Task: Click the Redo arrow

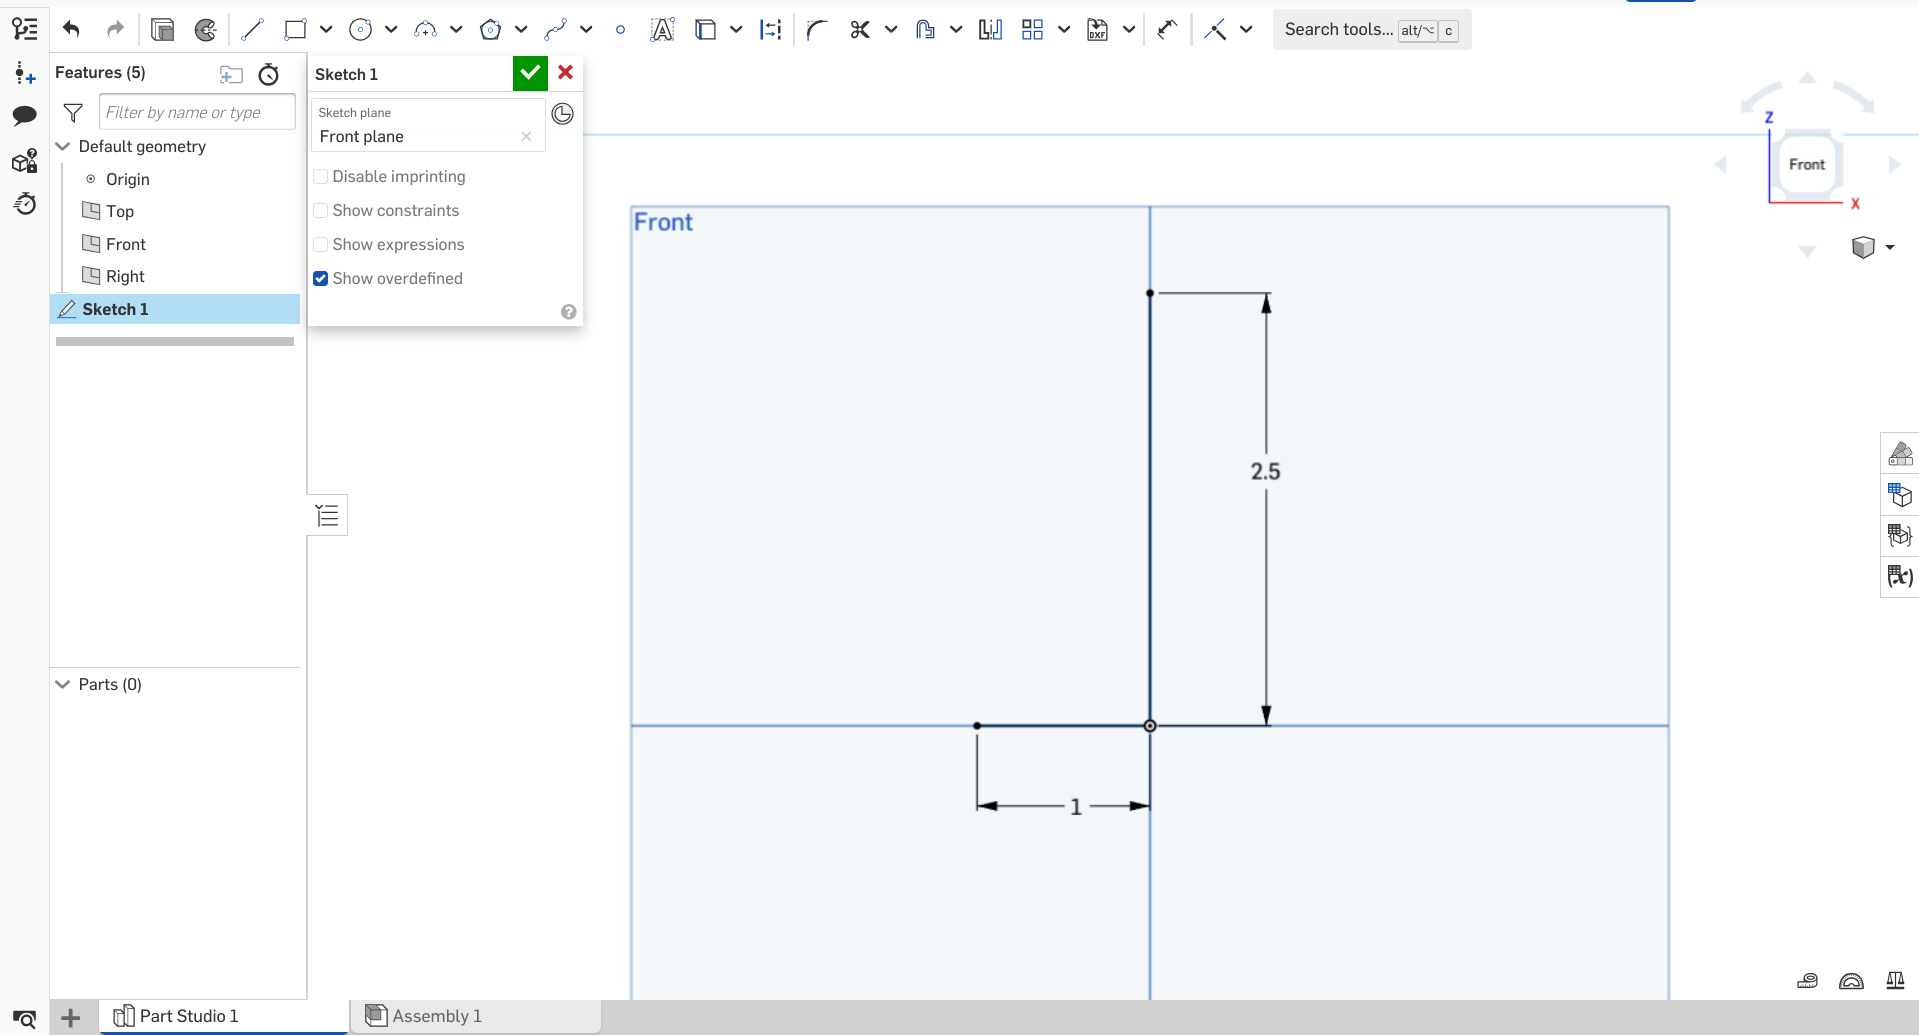Action: (x=115, y=29)
